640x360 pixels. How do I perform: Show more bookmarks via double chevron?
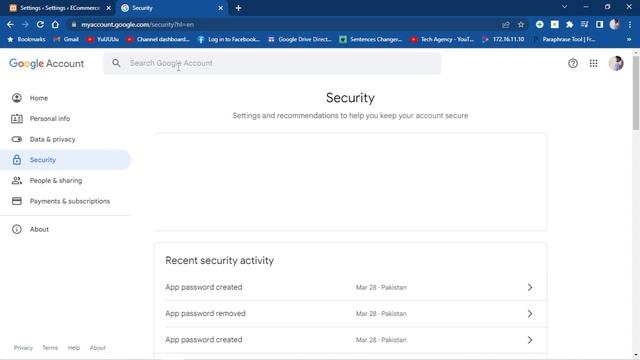629,39
